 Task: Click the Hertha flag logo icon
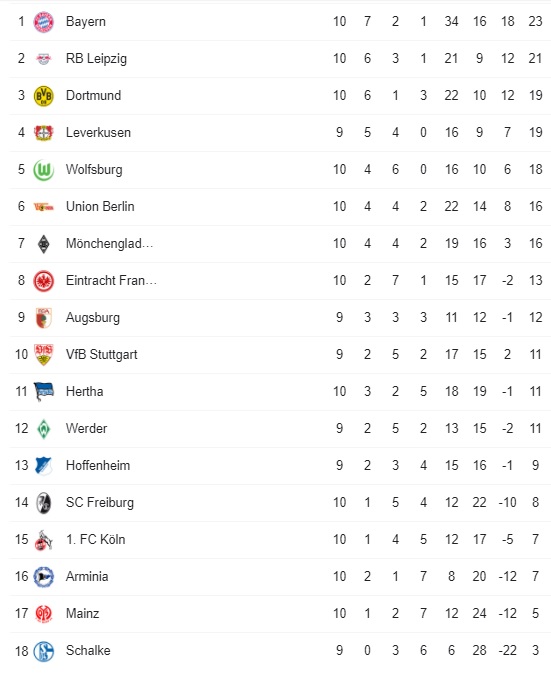(44, 391)
